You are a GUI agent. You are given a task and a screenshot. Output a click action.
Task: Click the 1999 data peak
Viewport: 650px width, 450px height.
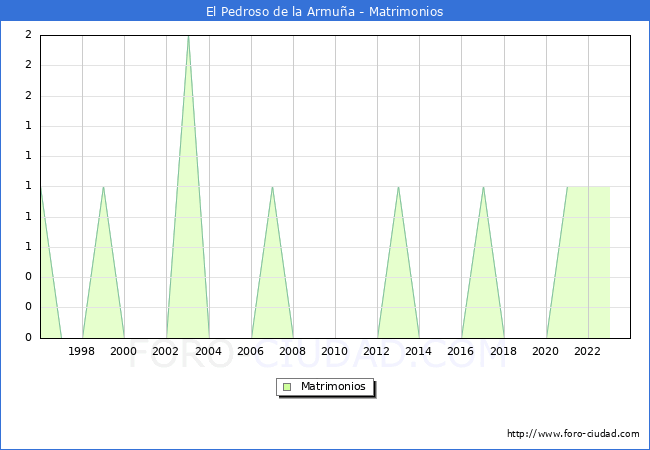[x=103, y=187]
